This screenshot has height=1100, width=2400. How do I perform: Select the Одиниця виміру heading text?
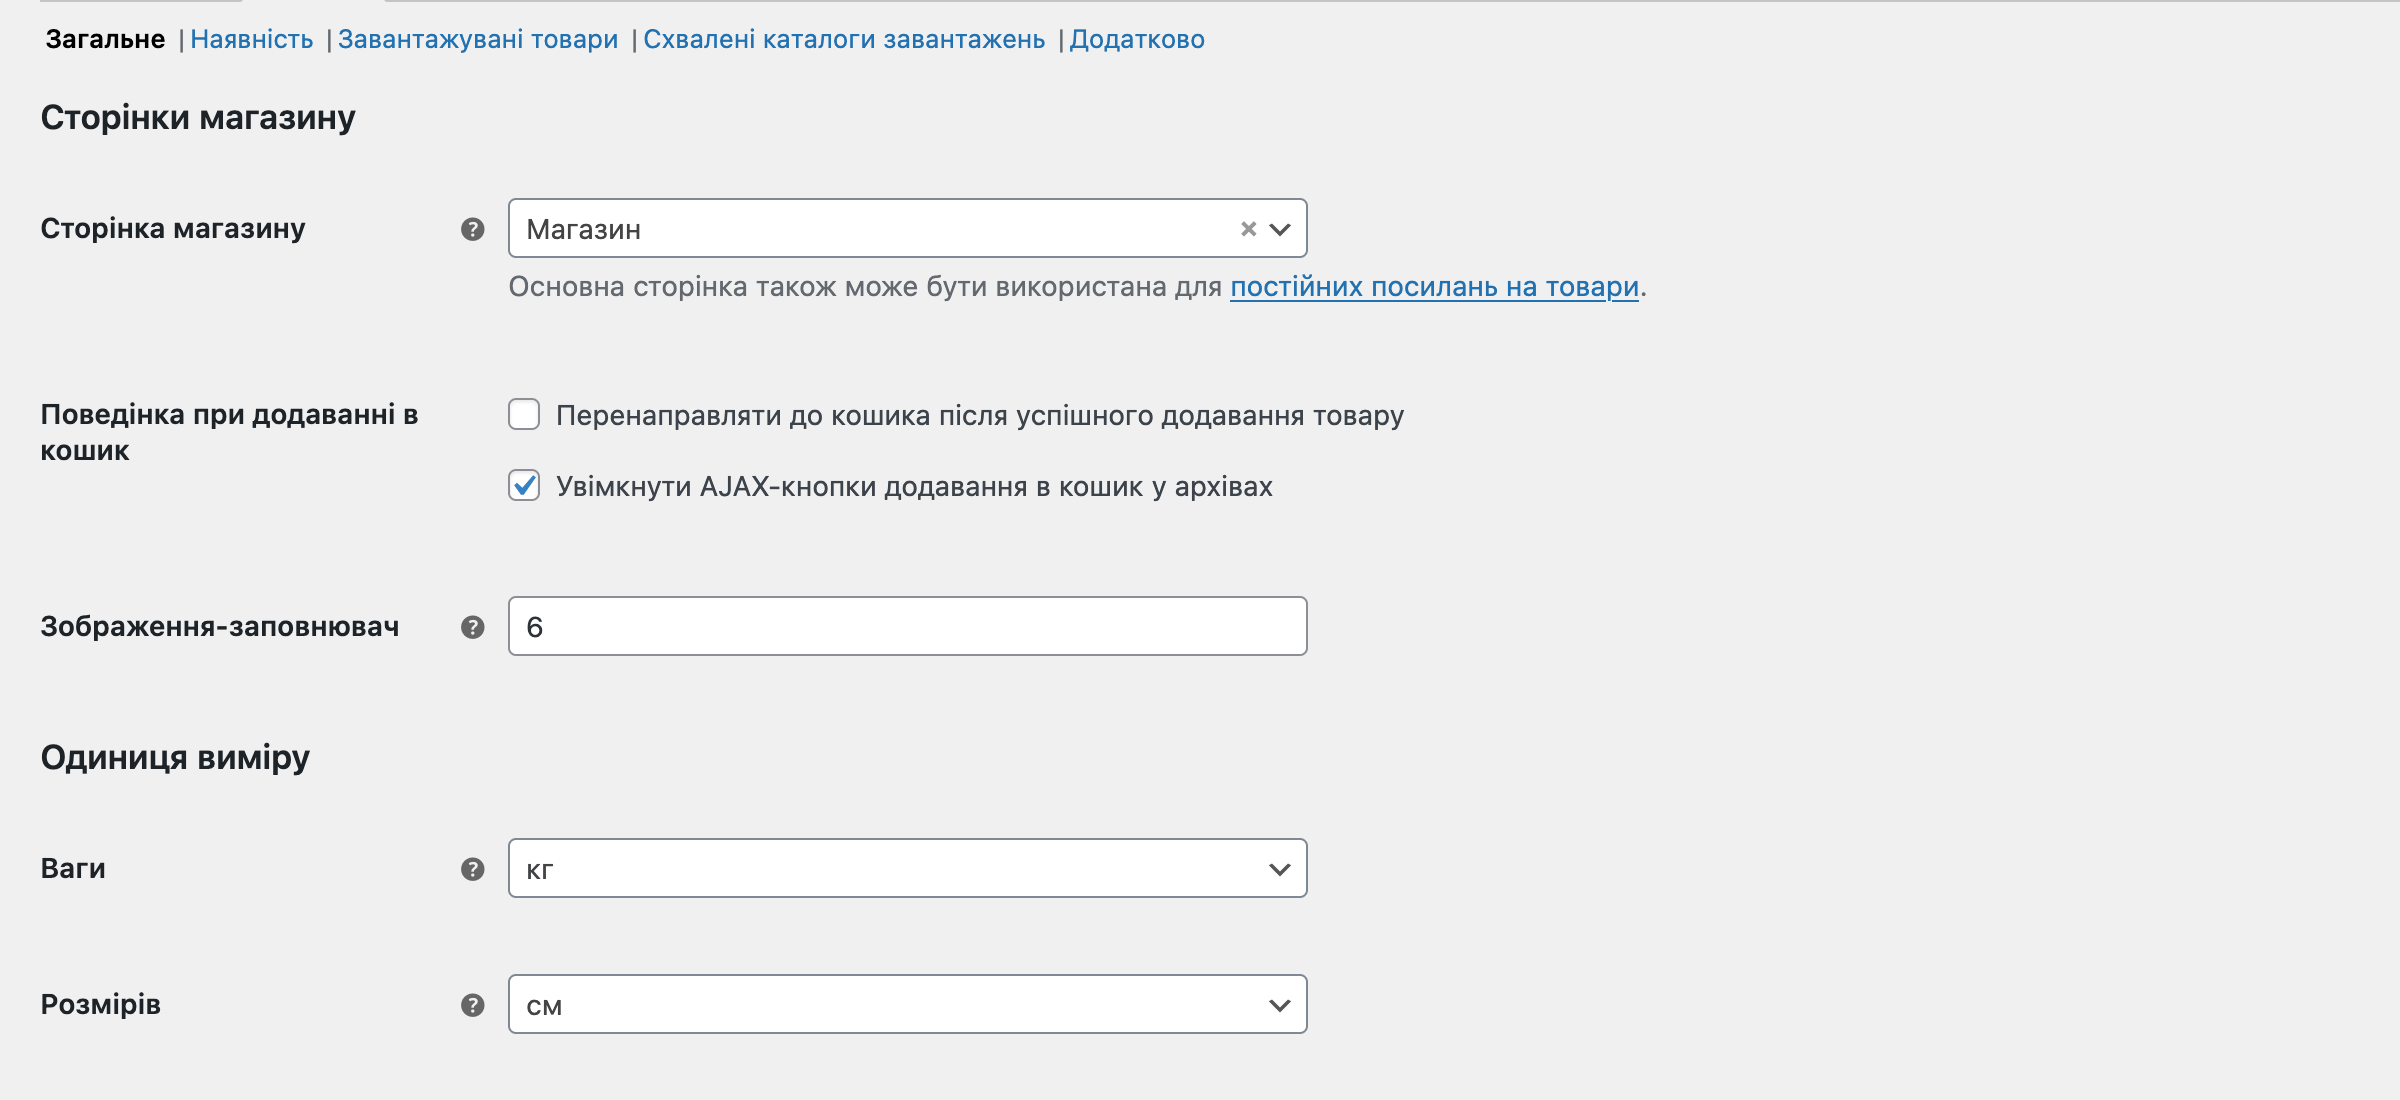pyautogui.click(x=175, y=757)
